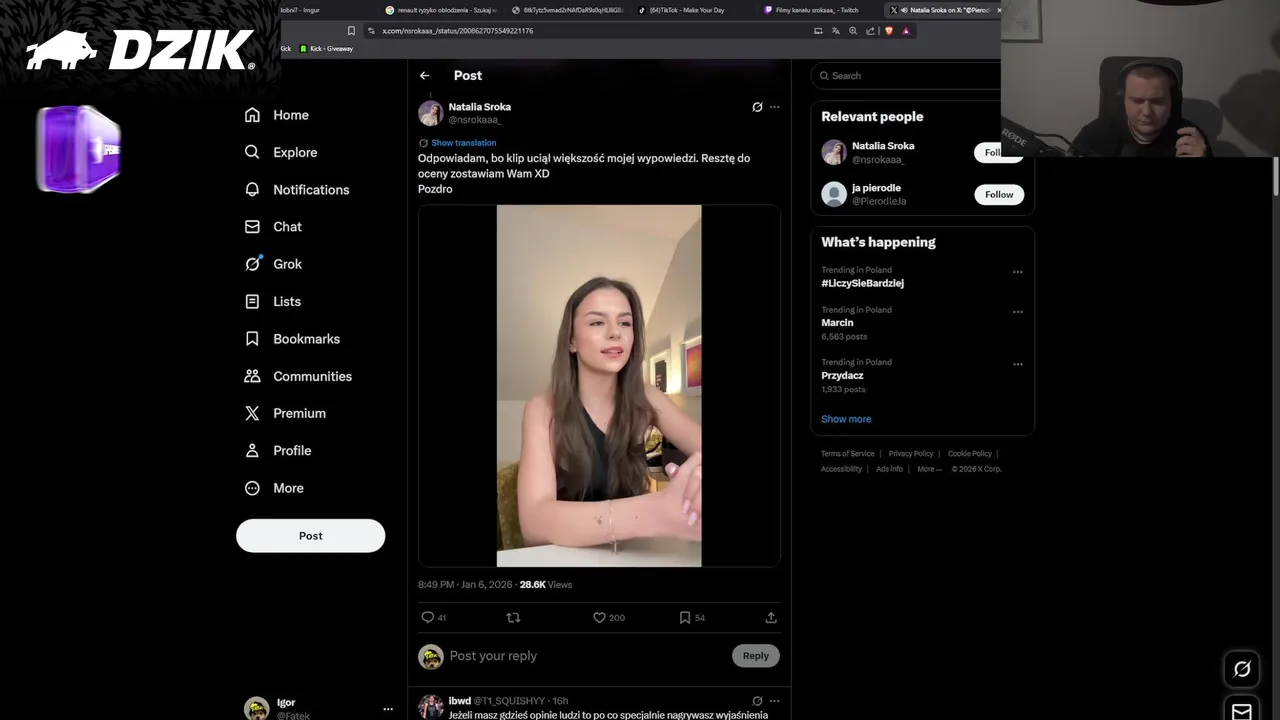Click the Brave Shields icon
The width and height of the screenshot is (1280, 720).
889,31
